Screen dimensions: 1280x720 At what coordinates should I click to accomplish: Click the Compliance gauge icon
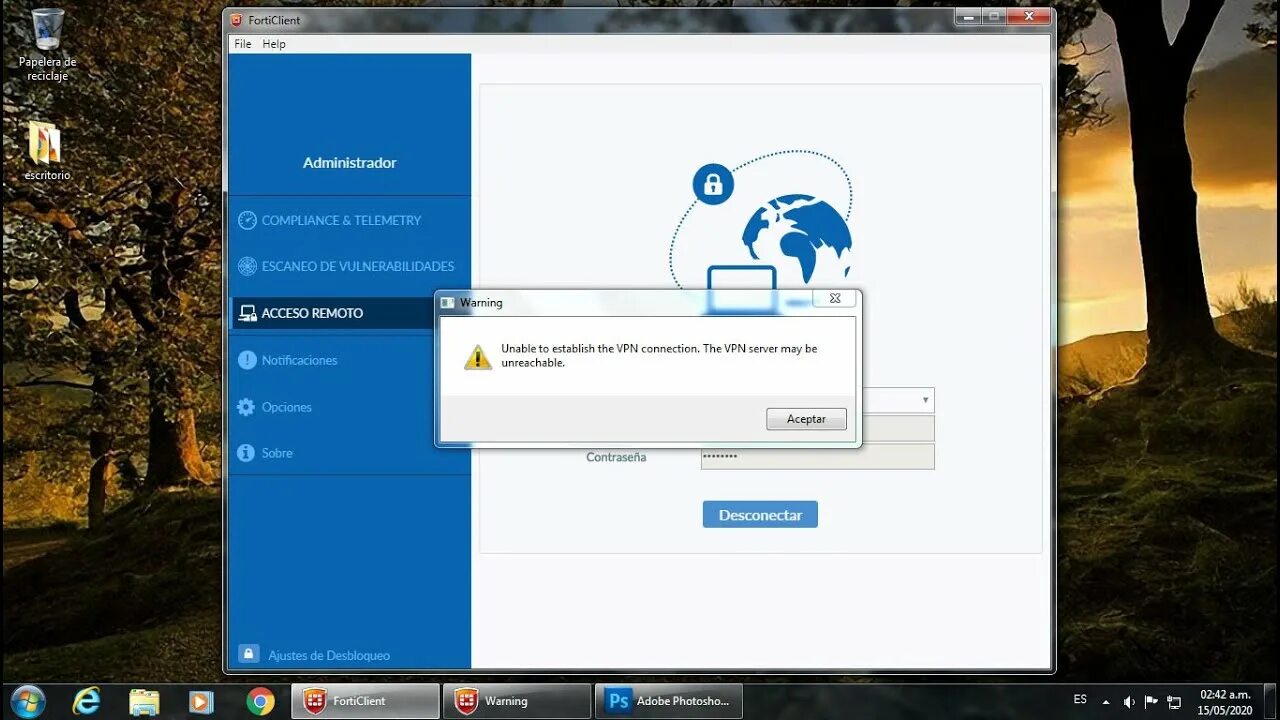tap(247, 220)
